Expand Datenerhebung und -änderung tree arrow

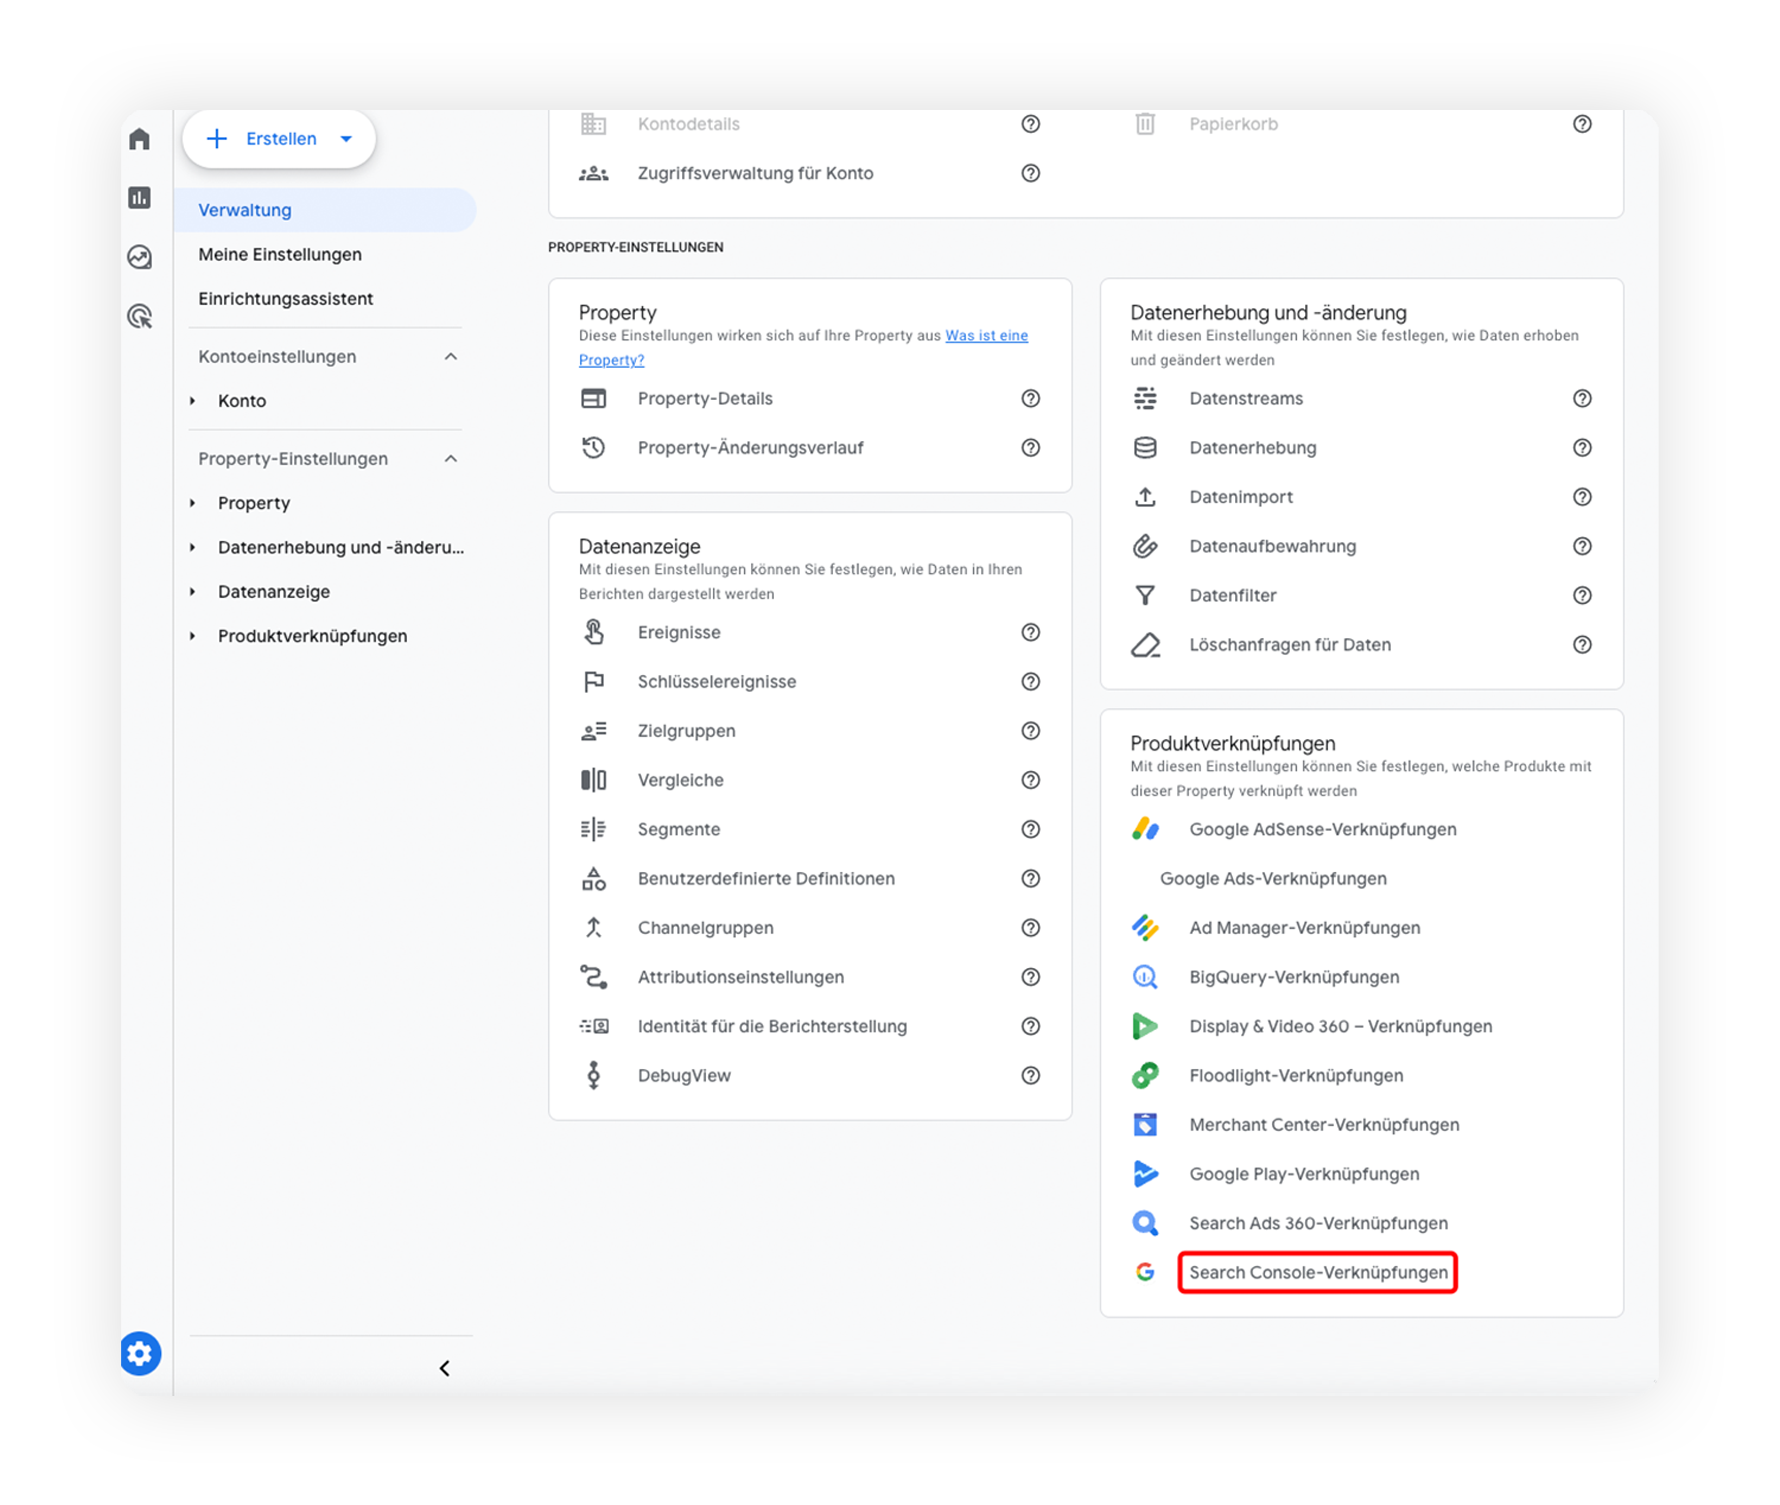193,547
